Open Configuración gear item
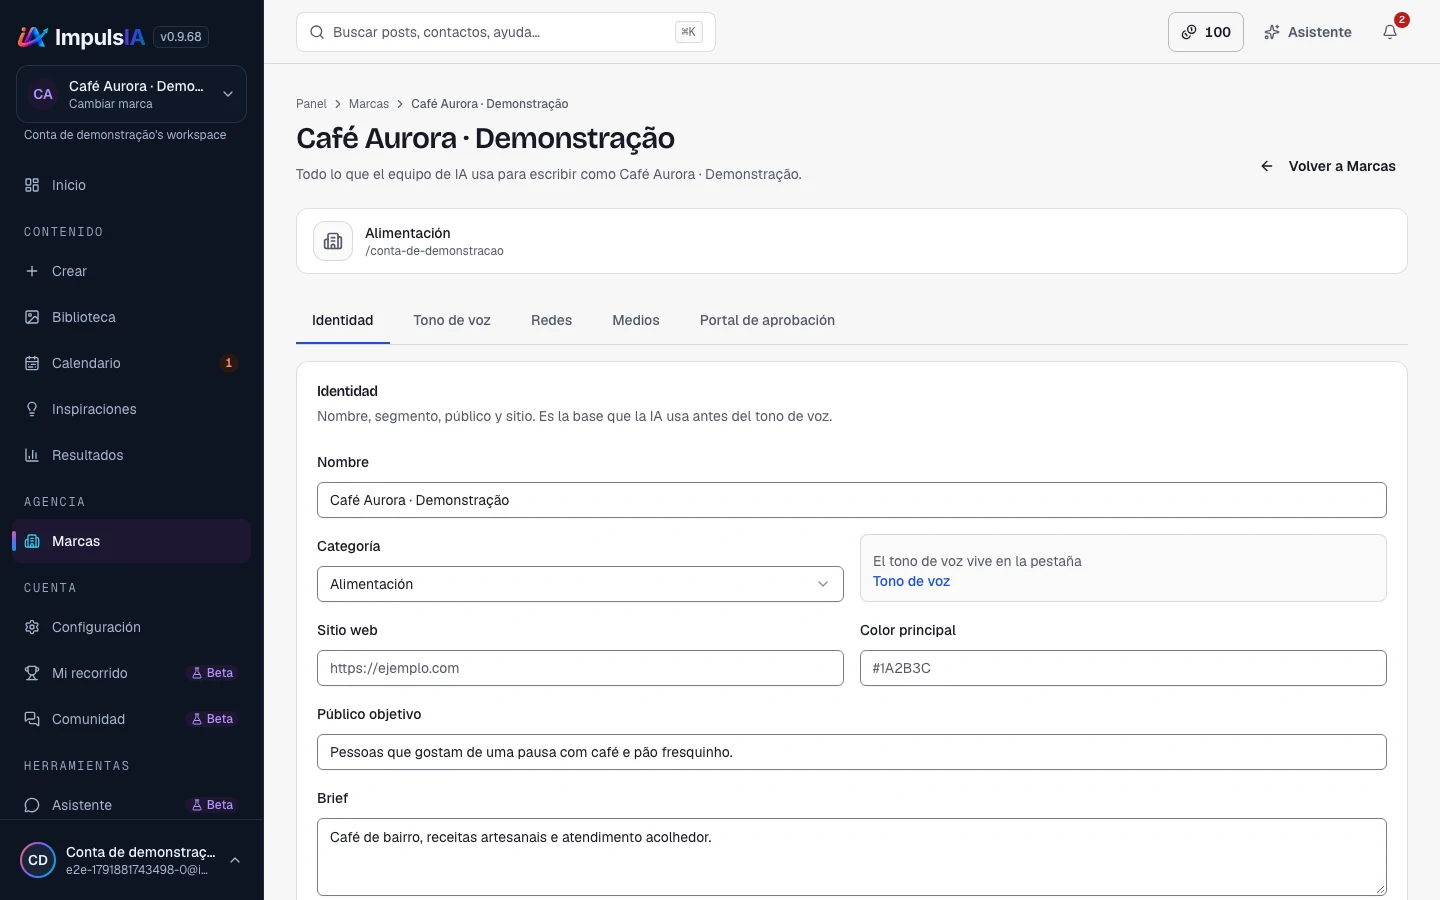 [132, 627]
